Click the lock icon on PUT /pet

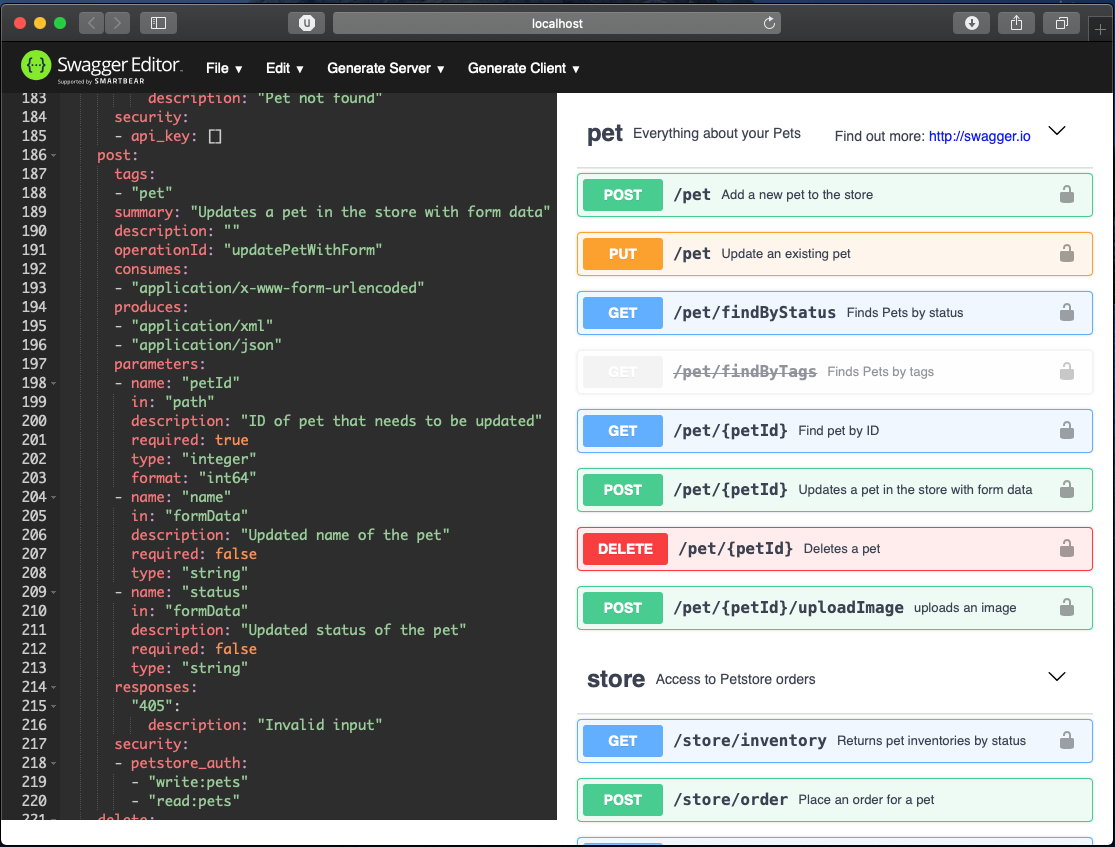1066,254
